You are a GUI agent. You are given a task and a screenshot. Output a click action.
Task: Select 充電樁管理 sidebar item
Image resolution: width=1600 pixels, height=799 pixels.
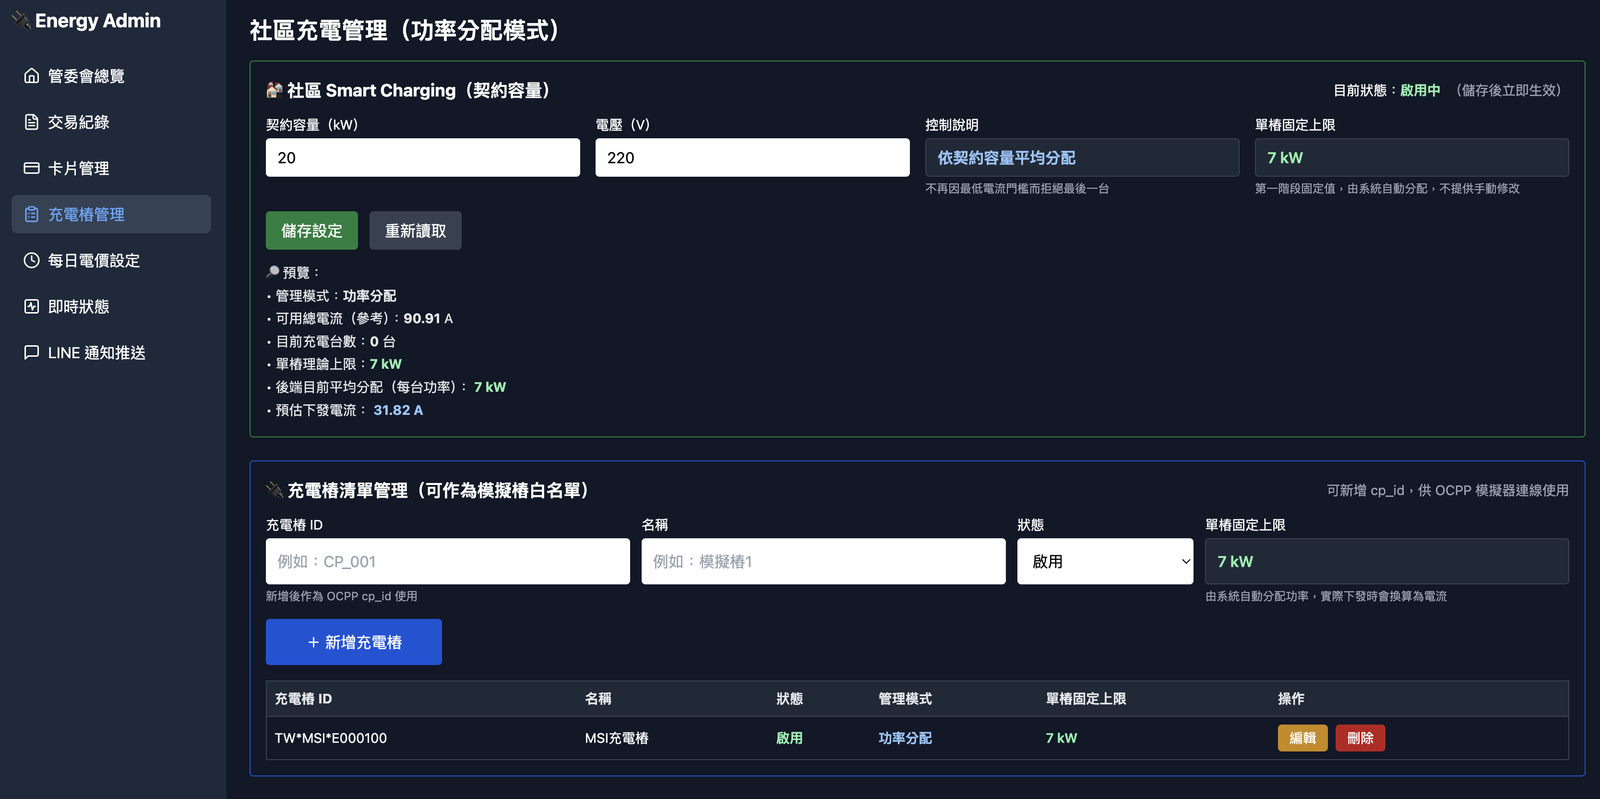click(x=111, y=214)
